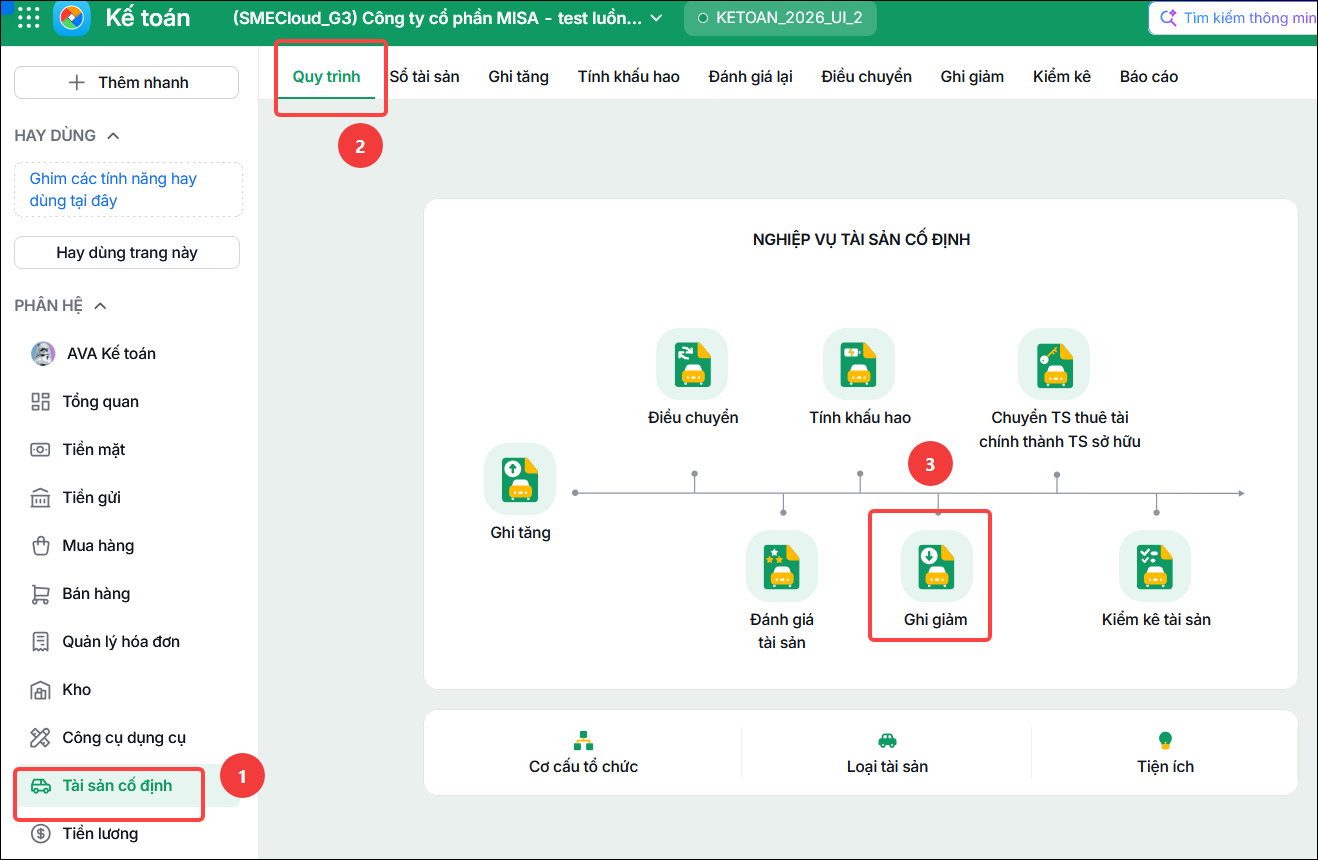The image size is (1318, 860).
Task: Click the Loại tài sản car icon
Action: point(887,740)
